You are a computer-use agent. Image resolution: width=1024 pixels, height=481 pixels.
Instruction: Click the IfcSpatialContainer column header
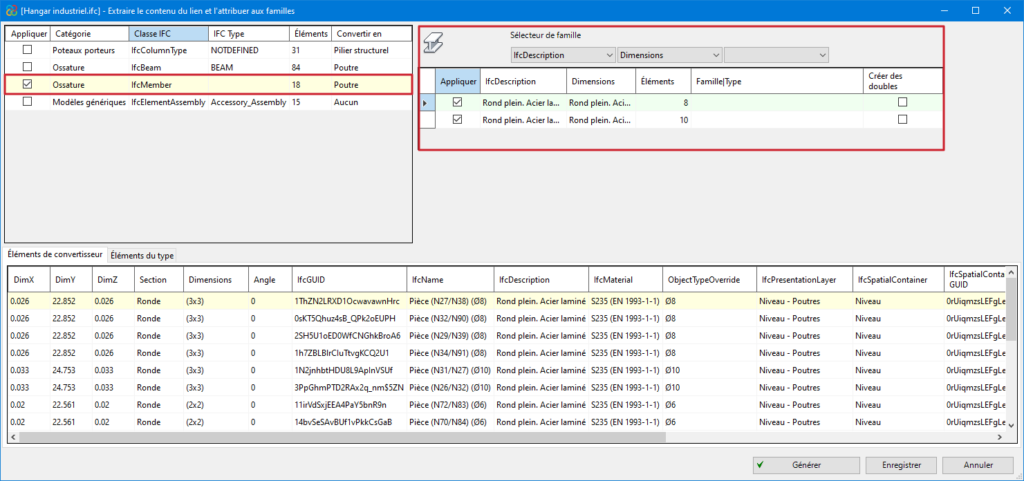pyautogui.click(x=898, y=279)
